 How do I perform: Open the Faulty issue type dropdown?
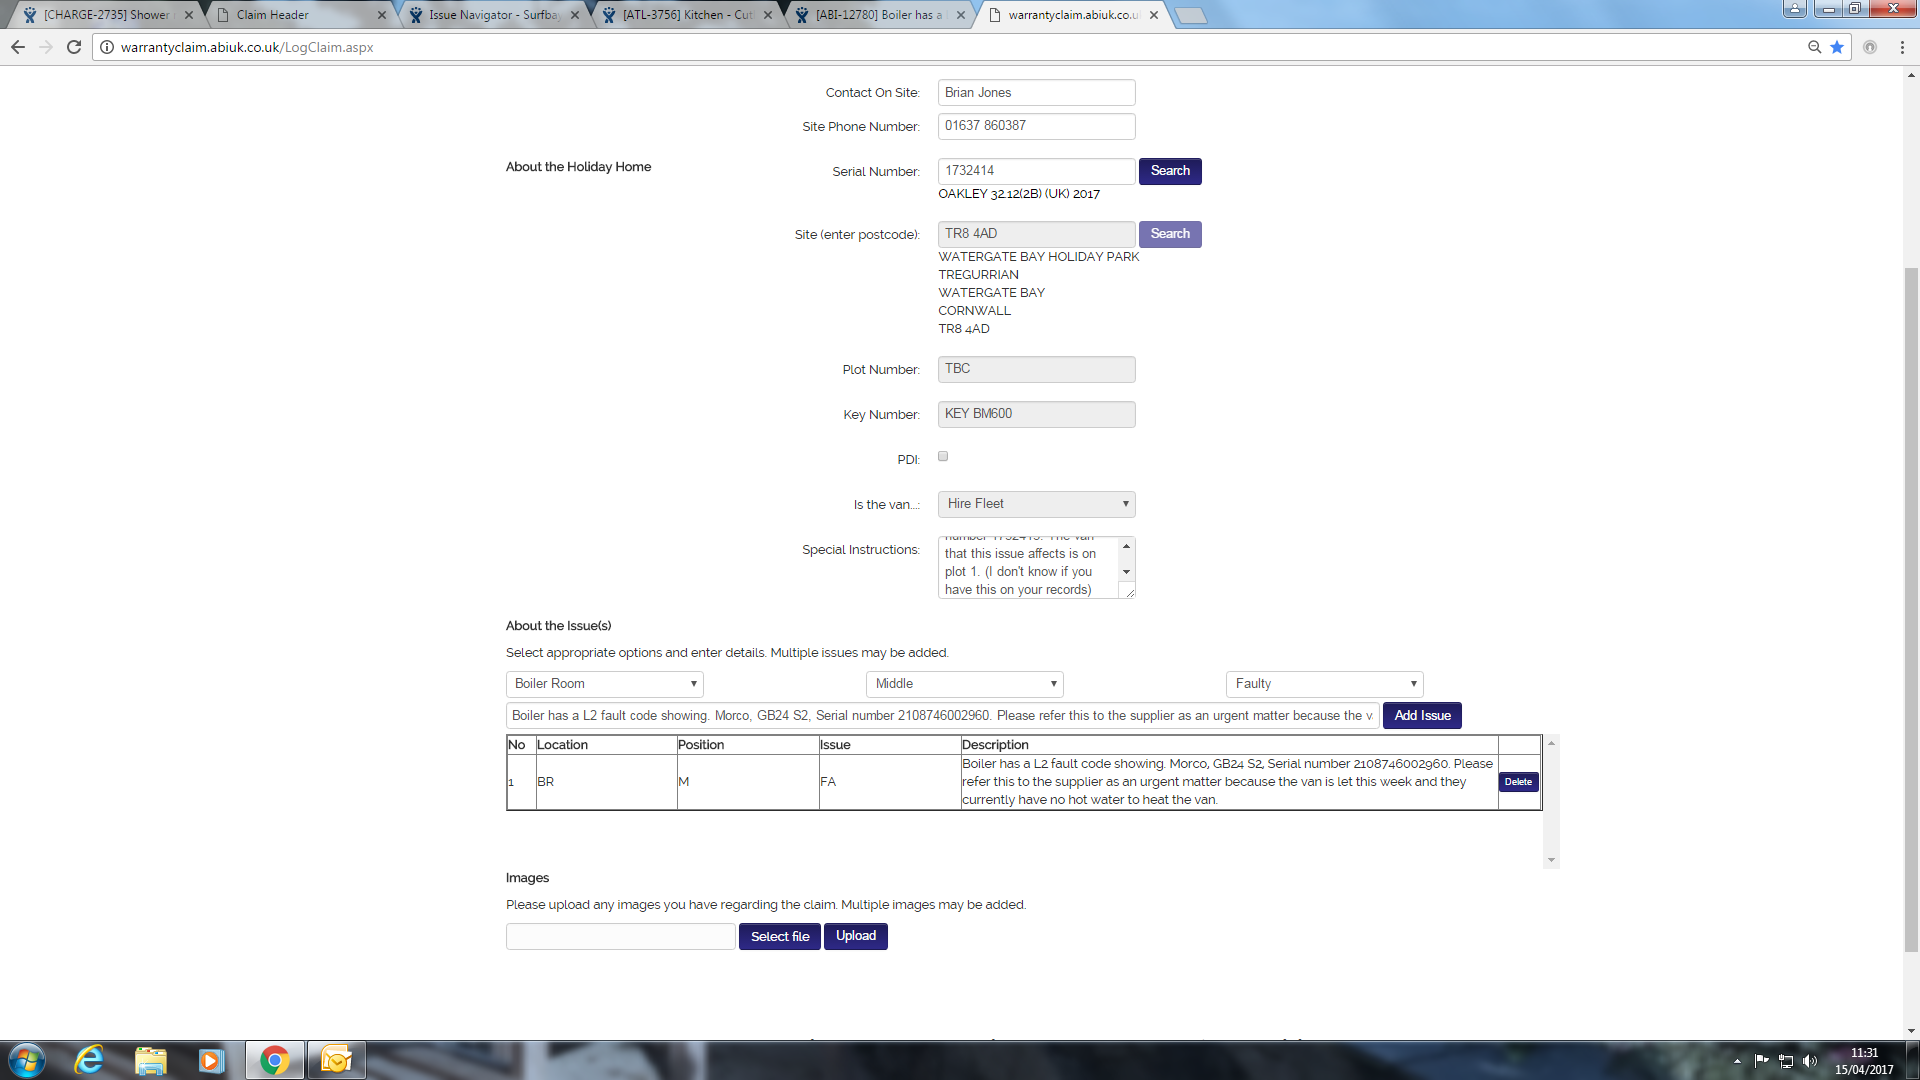click(x=1324, y=684)
